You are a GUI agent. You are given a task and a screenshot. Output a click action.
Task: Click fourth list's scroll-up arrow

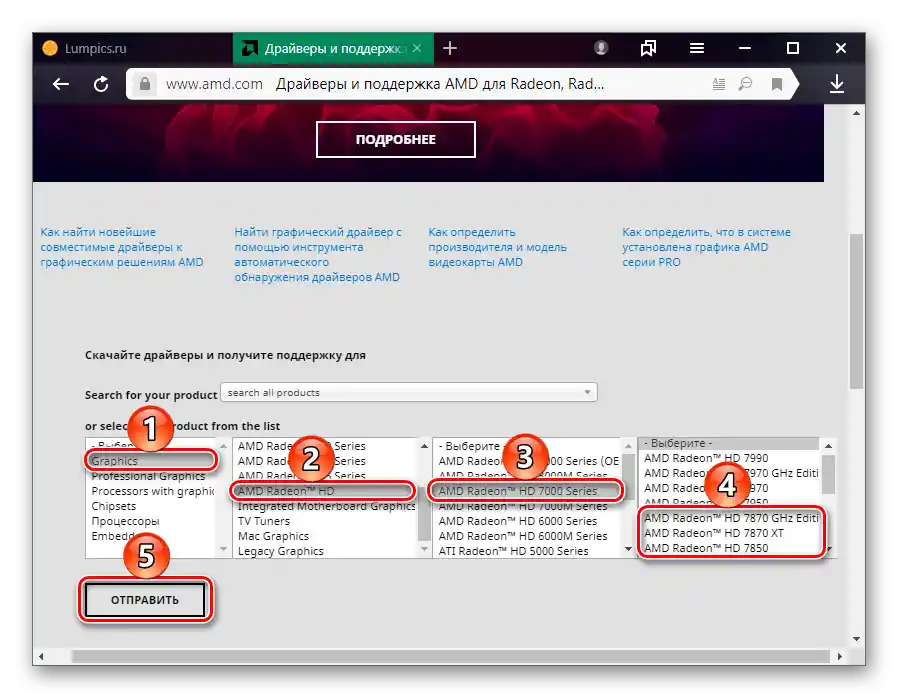[x=828, y=445]
